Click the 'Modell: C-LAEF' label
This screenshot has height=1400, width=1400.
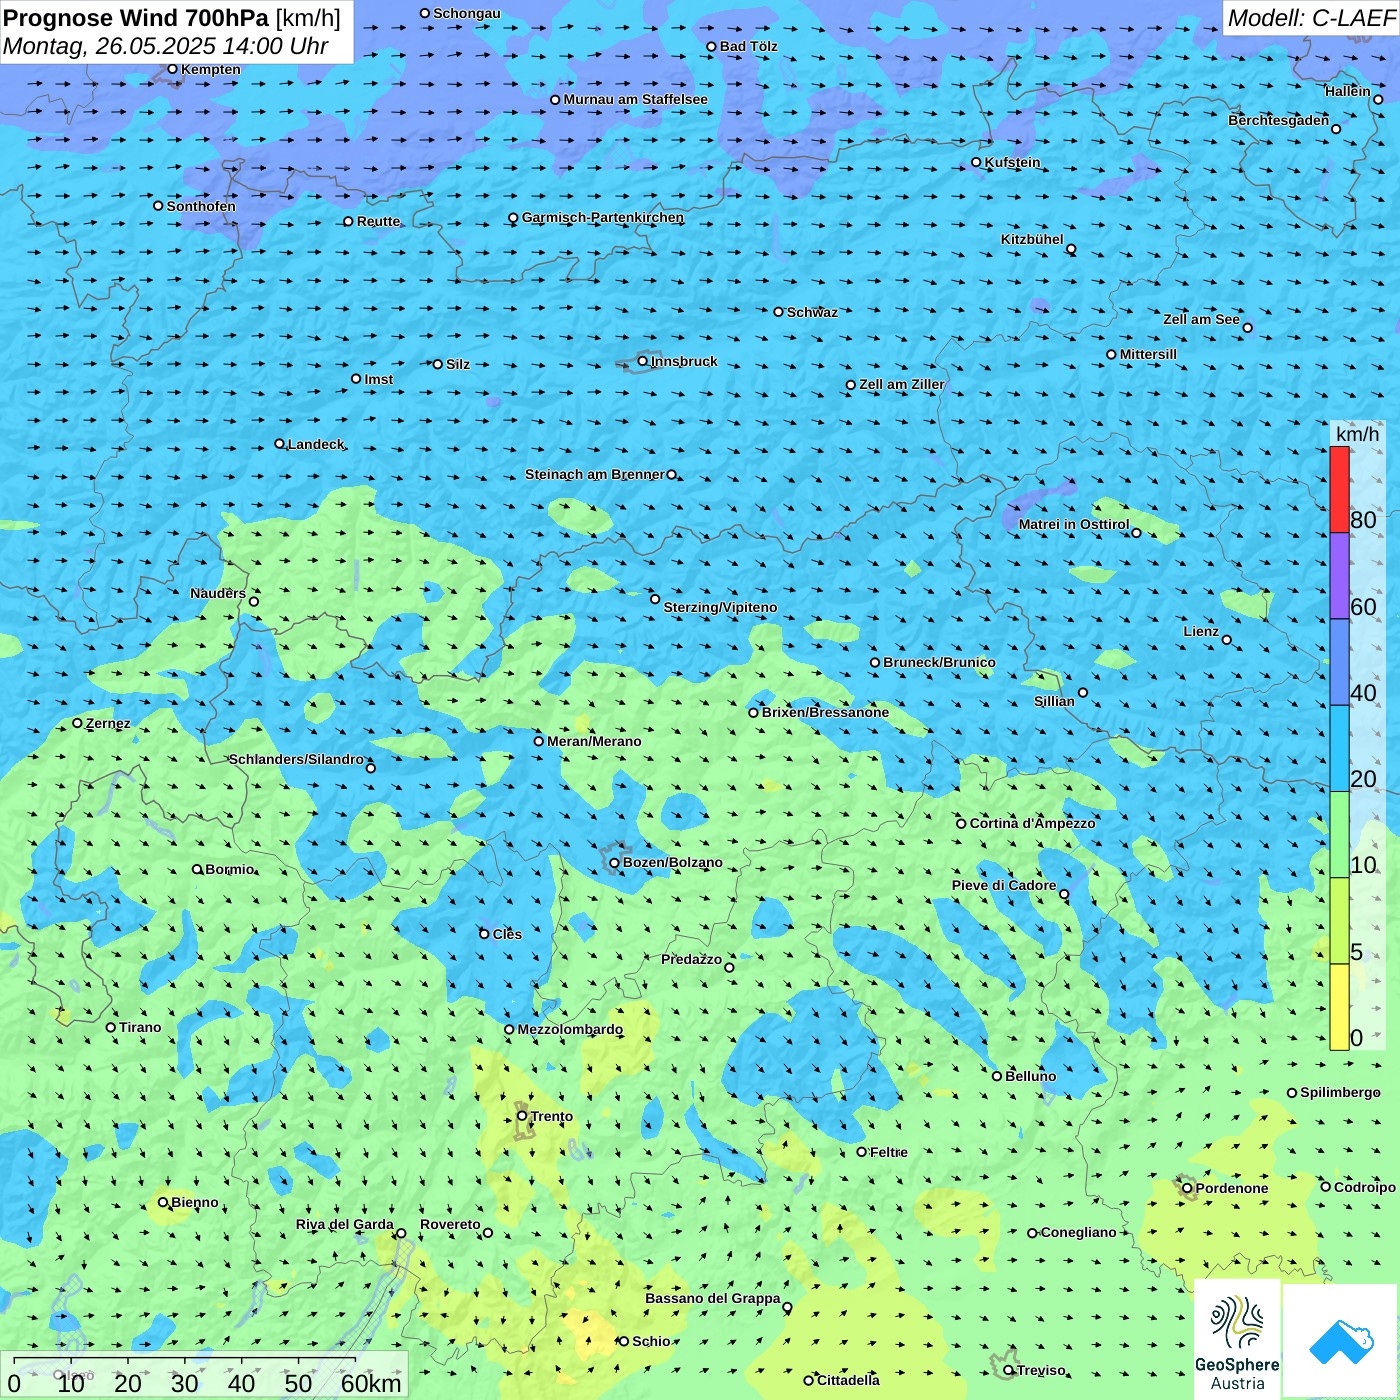pyautogui.click(x=1310, y=18)
